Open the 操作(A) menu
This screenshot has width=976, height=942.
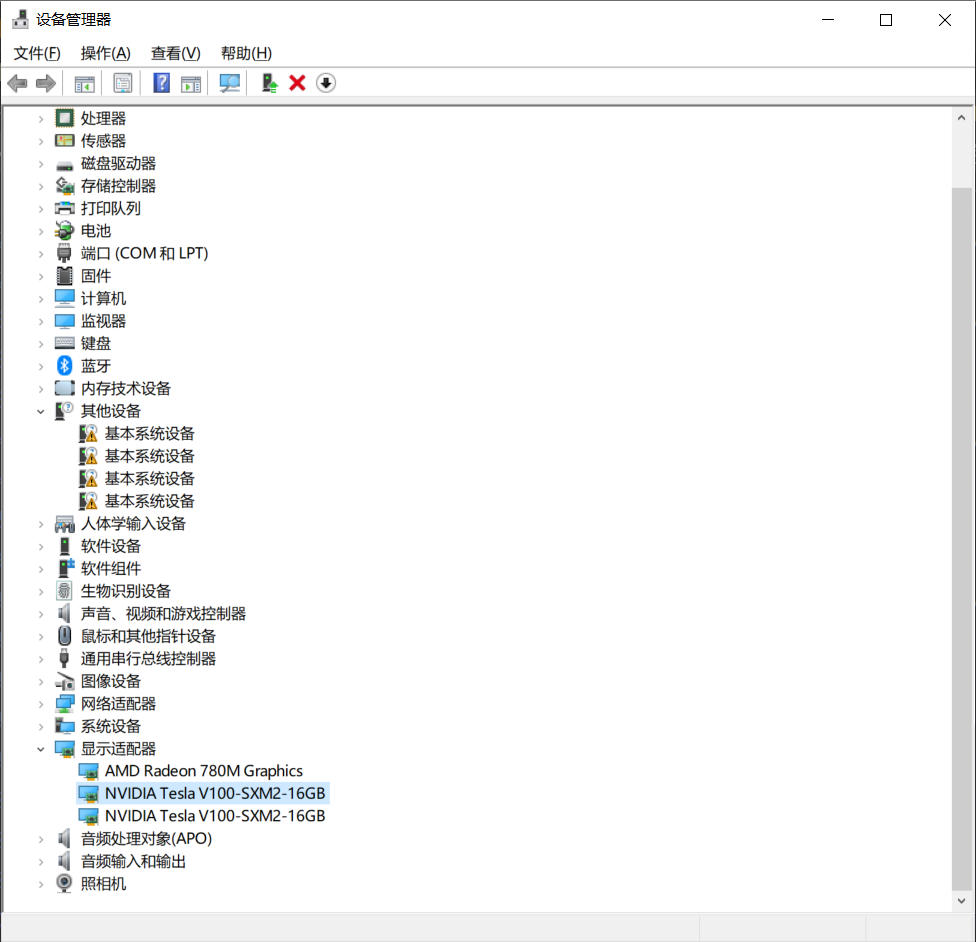105,53
